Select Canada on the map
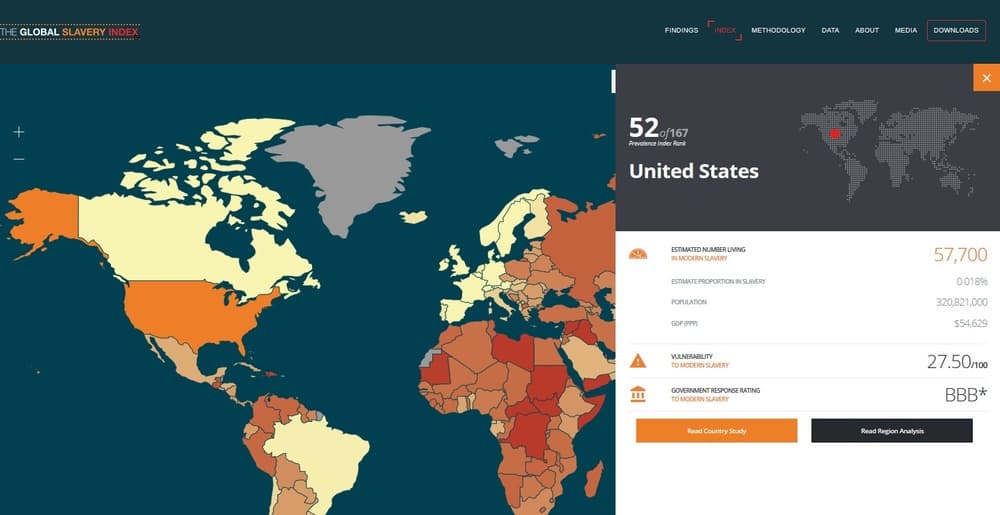Viewport: 1000px width, 515px height. [x=159, y=242]
